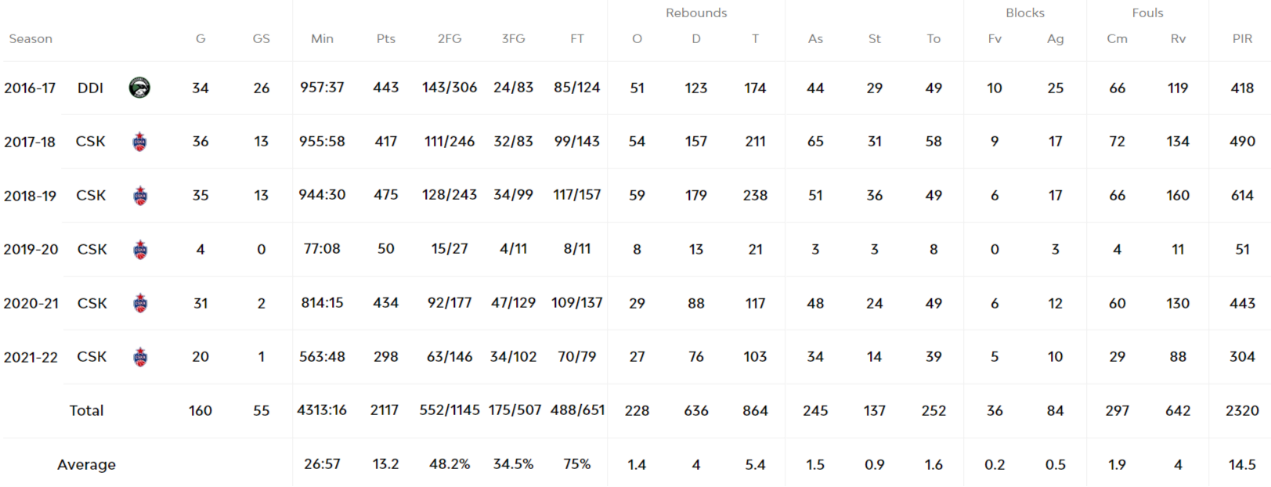The image size is (1271, 487).
Task: Click the Fouls group header
Action: pos(1148,13)
